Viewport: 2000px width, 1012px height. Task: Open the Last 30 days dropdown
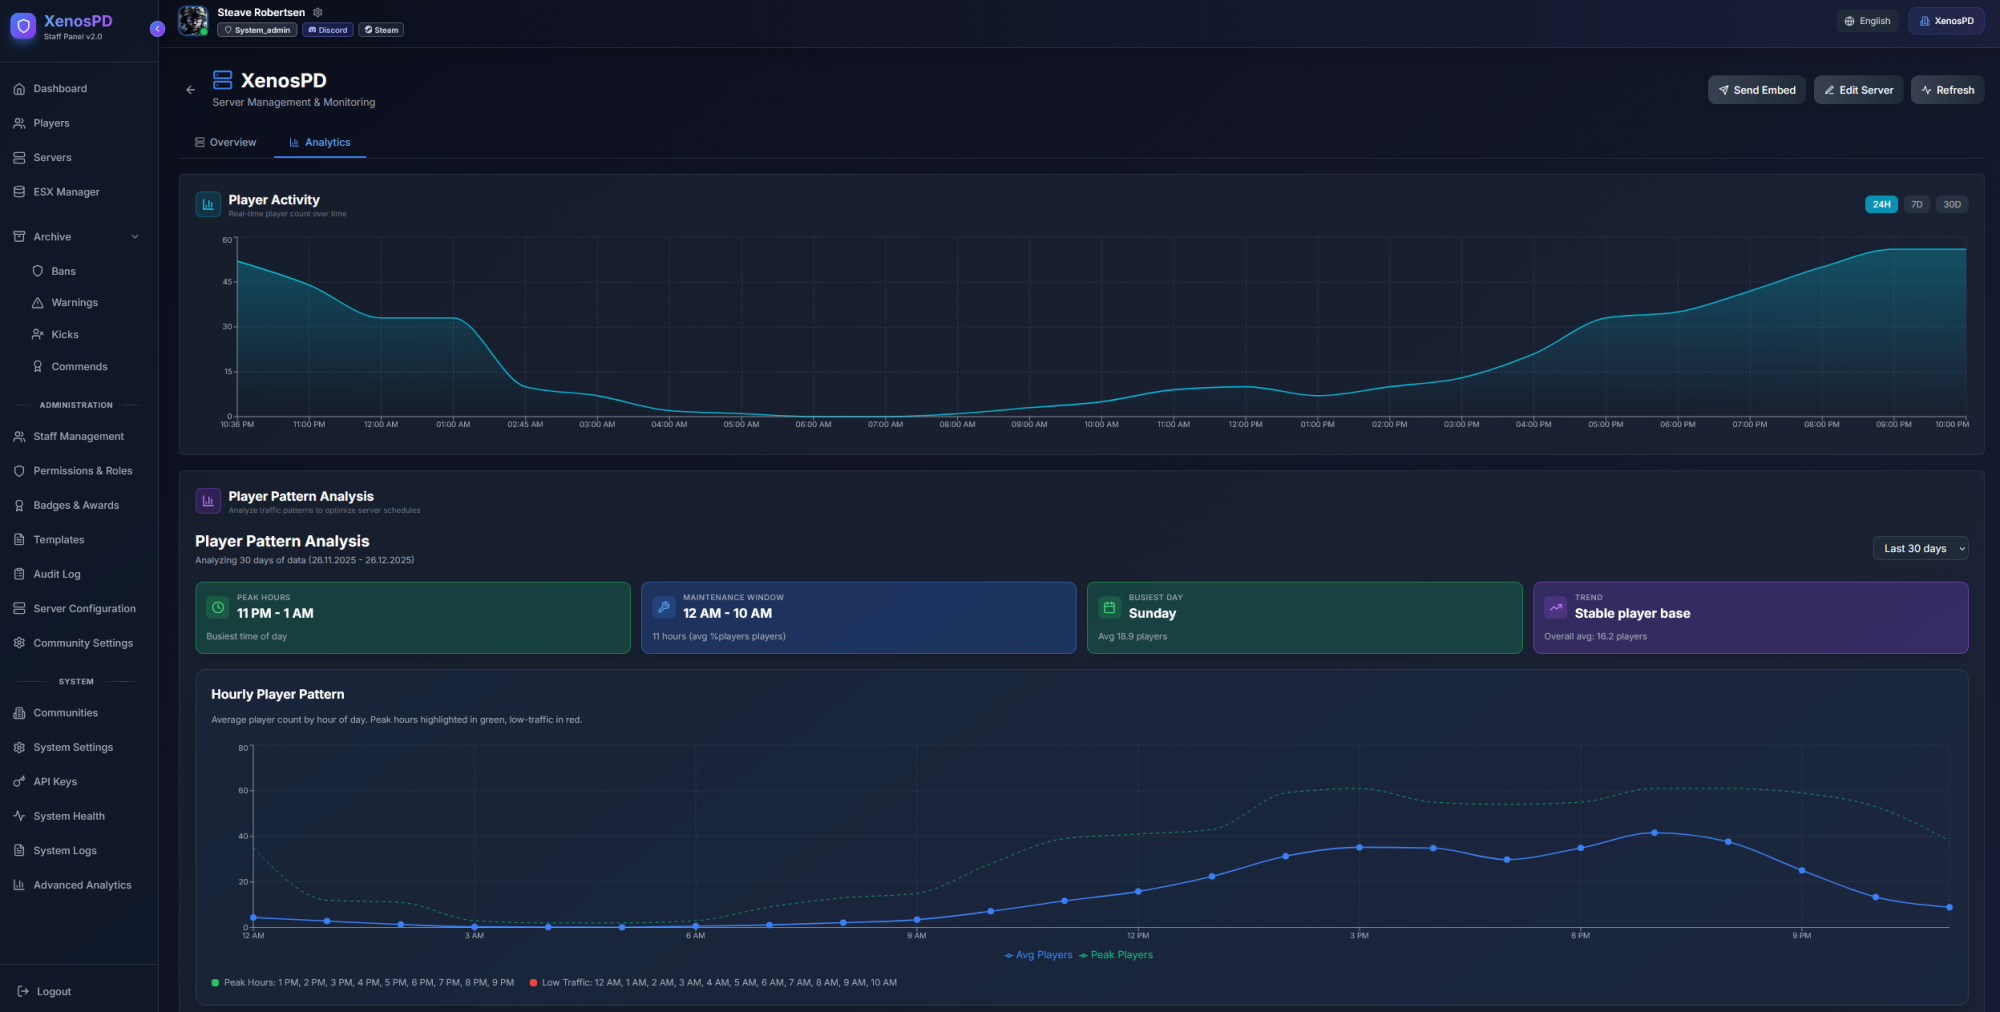click(1920, 548)
